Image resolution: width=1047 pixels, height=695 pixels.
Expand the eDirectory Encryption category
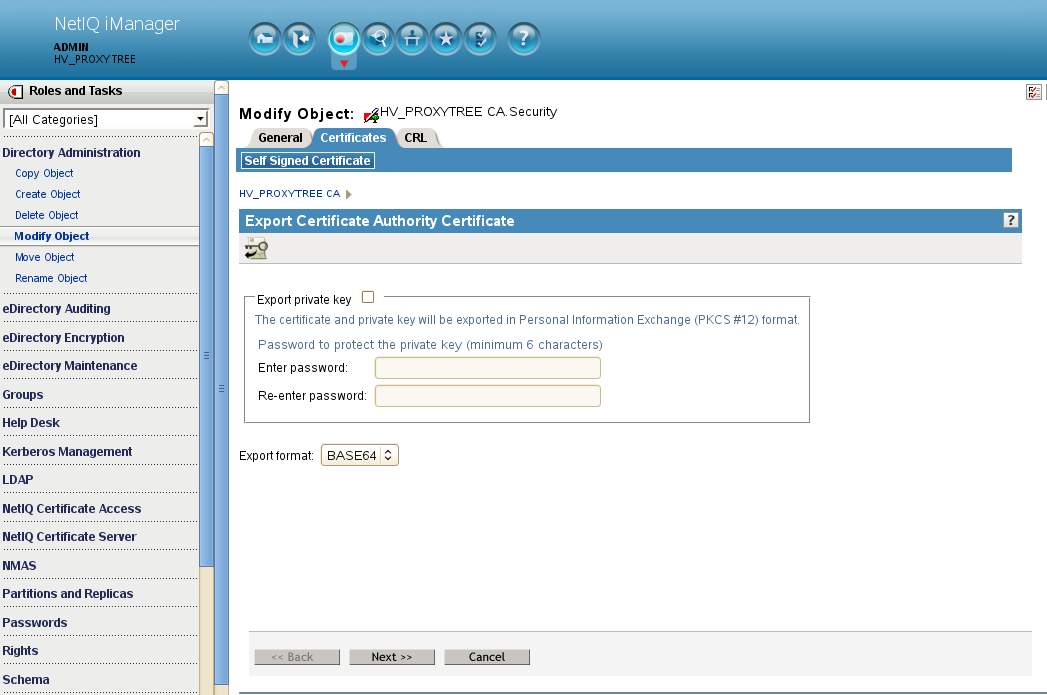pyautogui.click(x=63, y=338)
